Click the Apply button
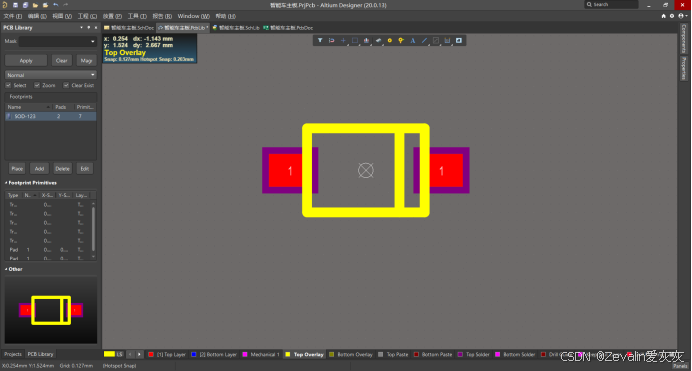 tap(26, 60)
